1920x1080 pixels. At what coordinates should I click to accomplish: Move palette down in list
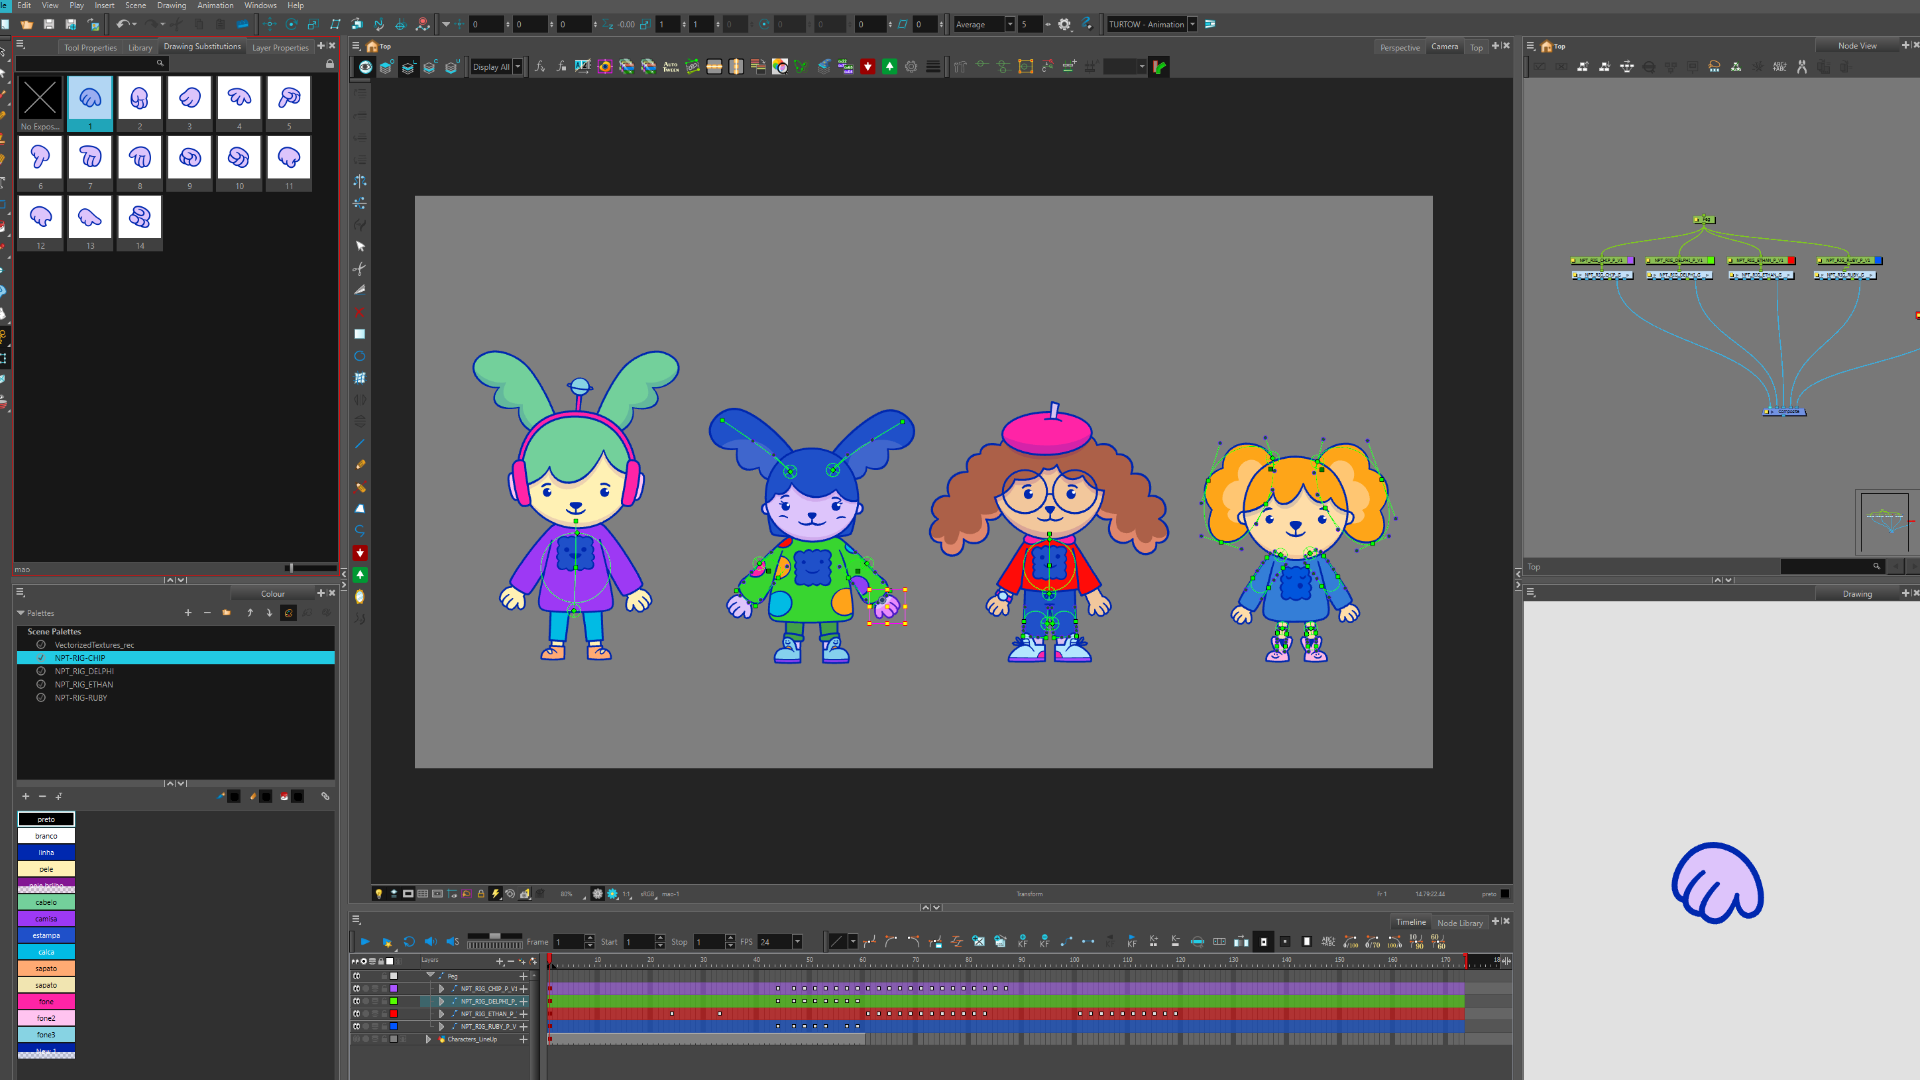(269, 613)
